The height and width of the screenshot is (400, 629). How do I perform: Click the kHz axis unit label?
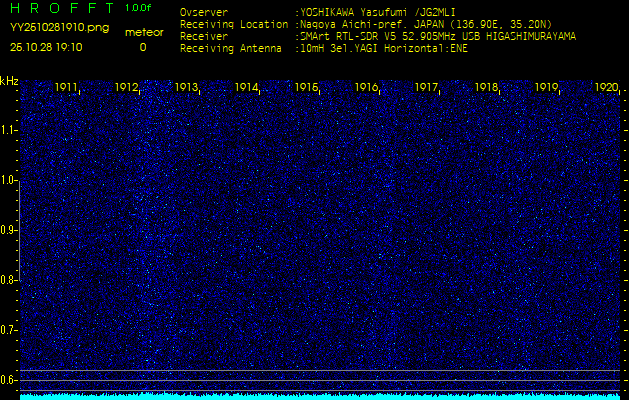9,80
